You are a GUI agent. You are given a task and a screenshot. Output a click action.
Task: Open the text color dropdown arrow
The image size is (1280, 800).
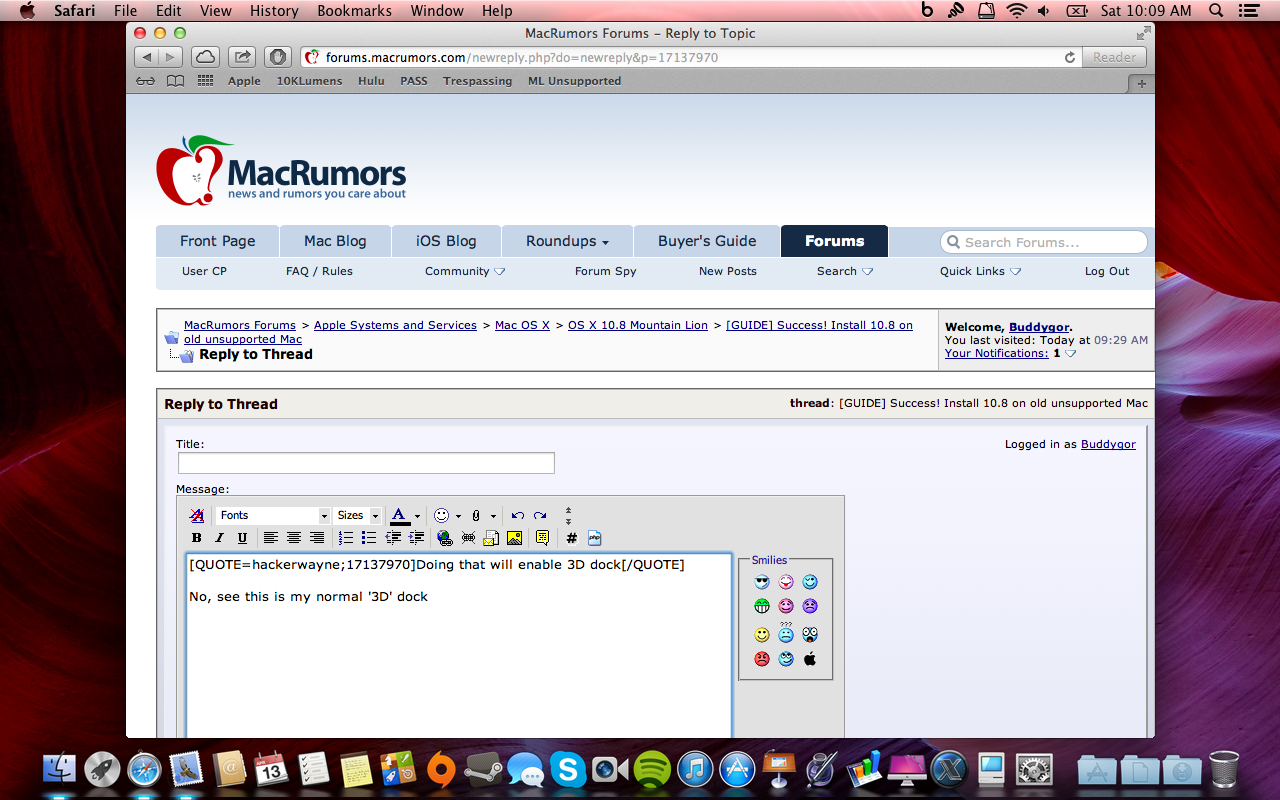[417, 516]
